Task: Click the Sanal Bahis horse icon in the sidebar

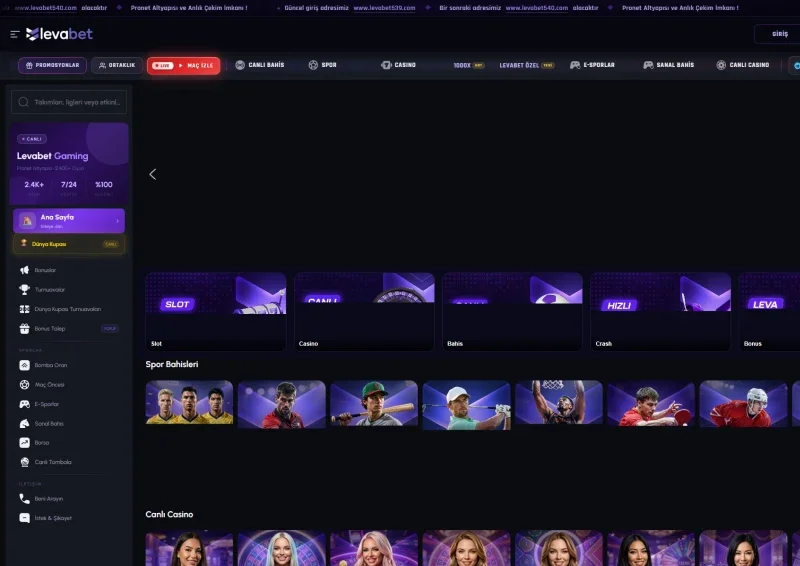Action: [x=24, y=423]
